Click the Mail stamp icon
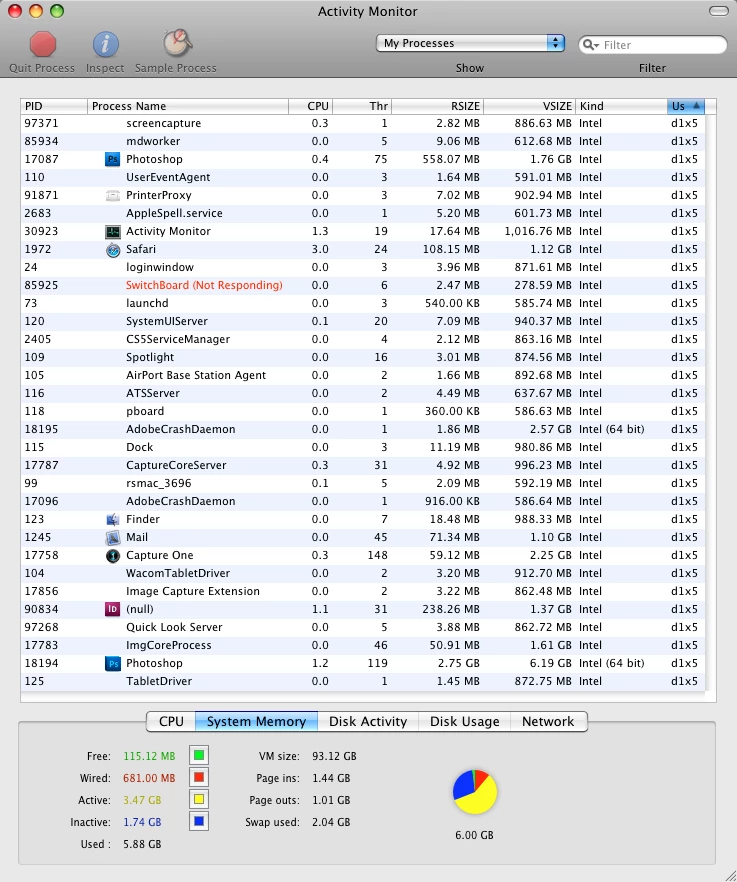Screen dimensions: 737x882 click(x=113, y=538)
